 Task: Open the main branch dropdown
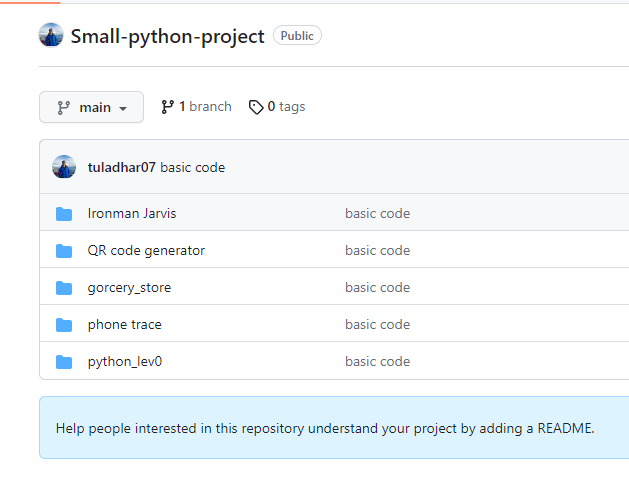pyautogui.click(x=91, y=108)
